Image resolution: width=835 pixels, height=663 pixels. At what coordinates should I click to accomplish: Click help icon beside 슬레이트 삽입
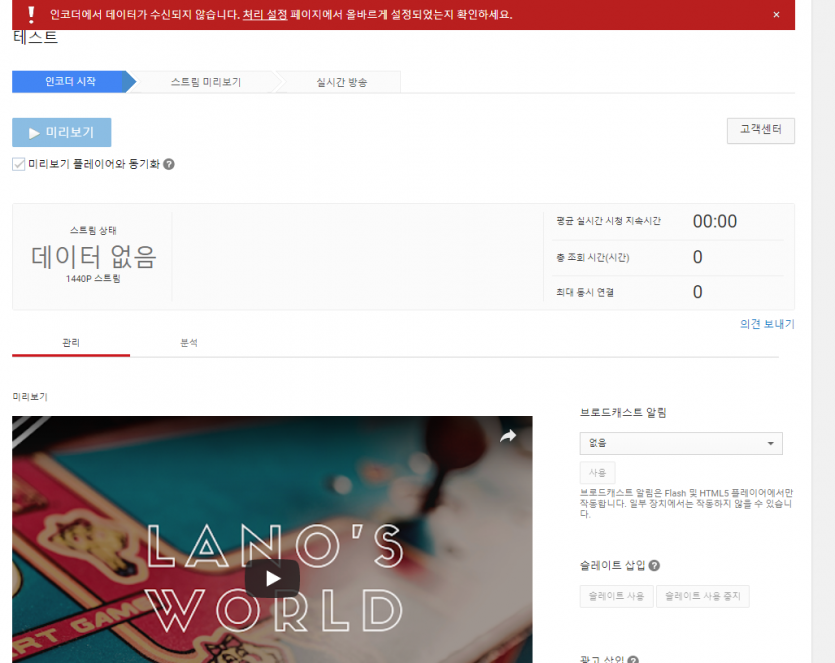pos(654,566)
